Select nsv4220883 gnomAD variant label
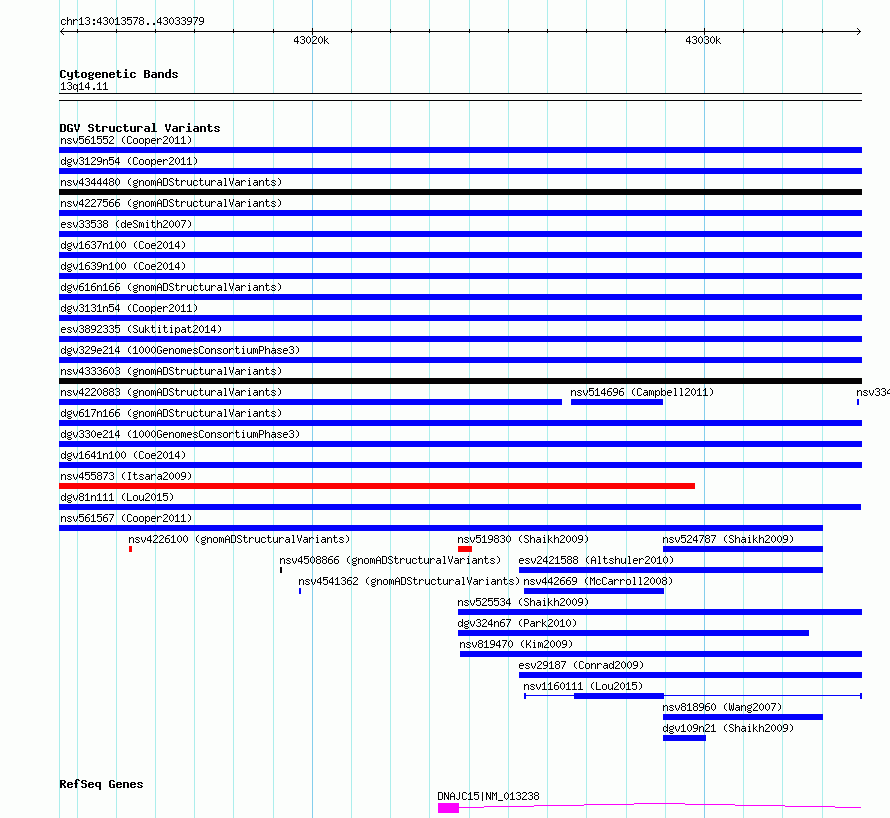890x818 pixels. tap(171, 392)
